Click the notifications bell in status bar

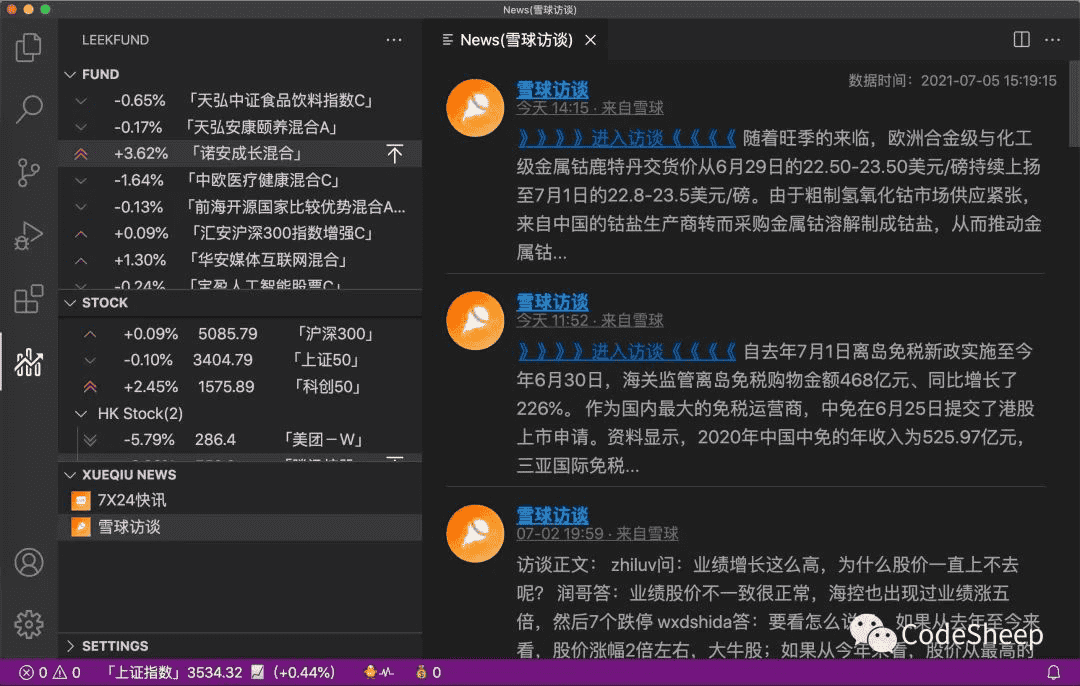pos(1053,672)
